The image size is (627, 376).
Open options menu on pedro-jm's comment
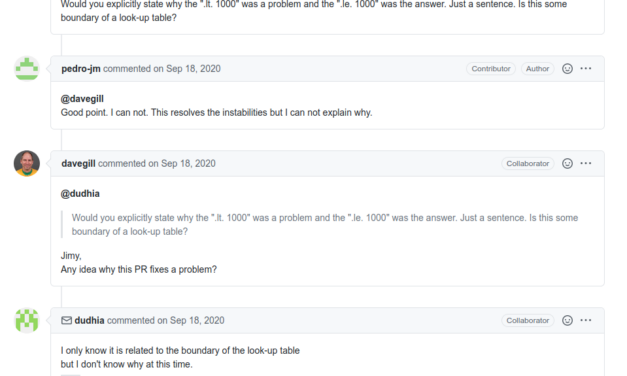(586, 69)
